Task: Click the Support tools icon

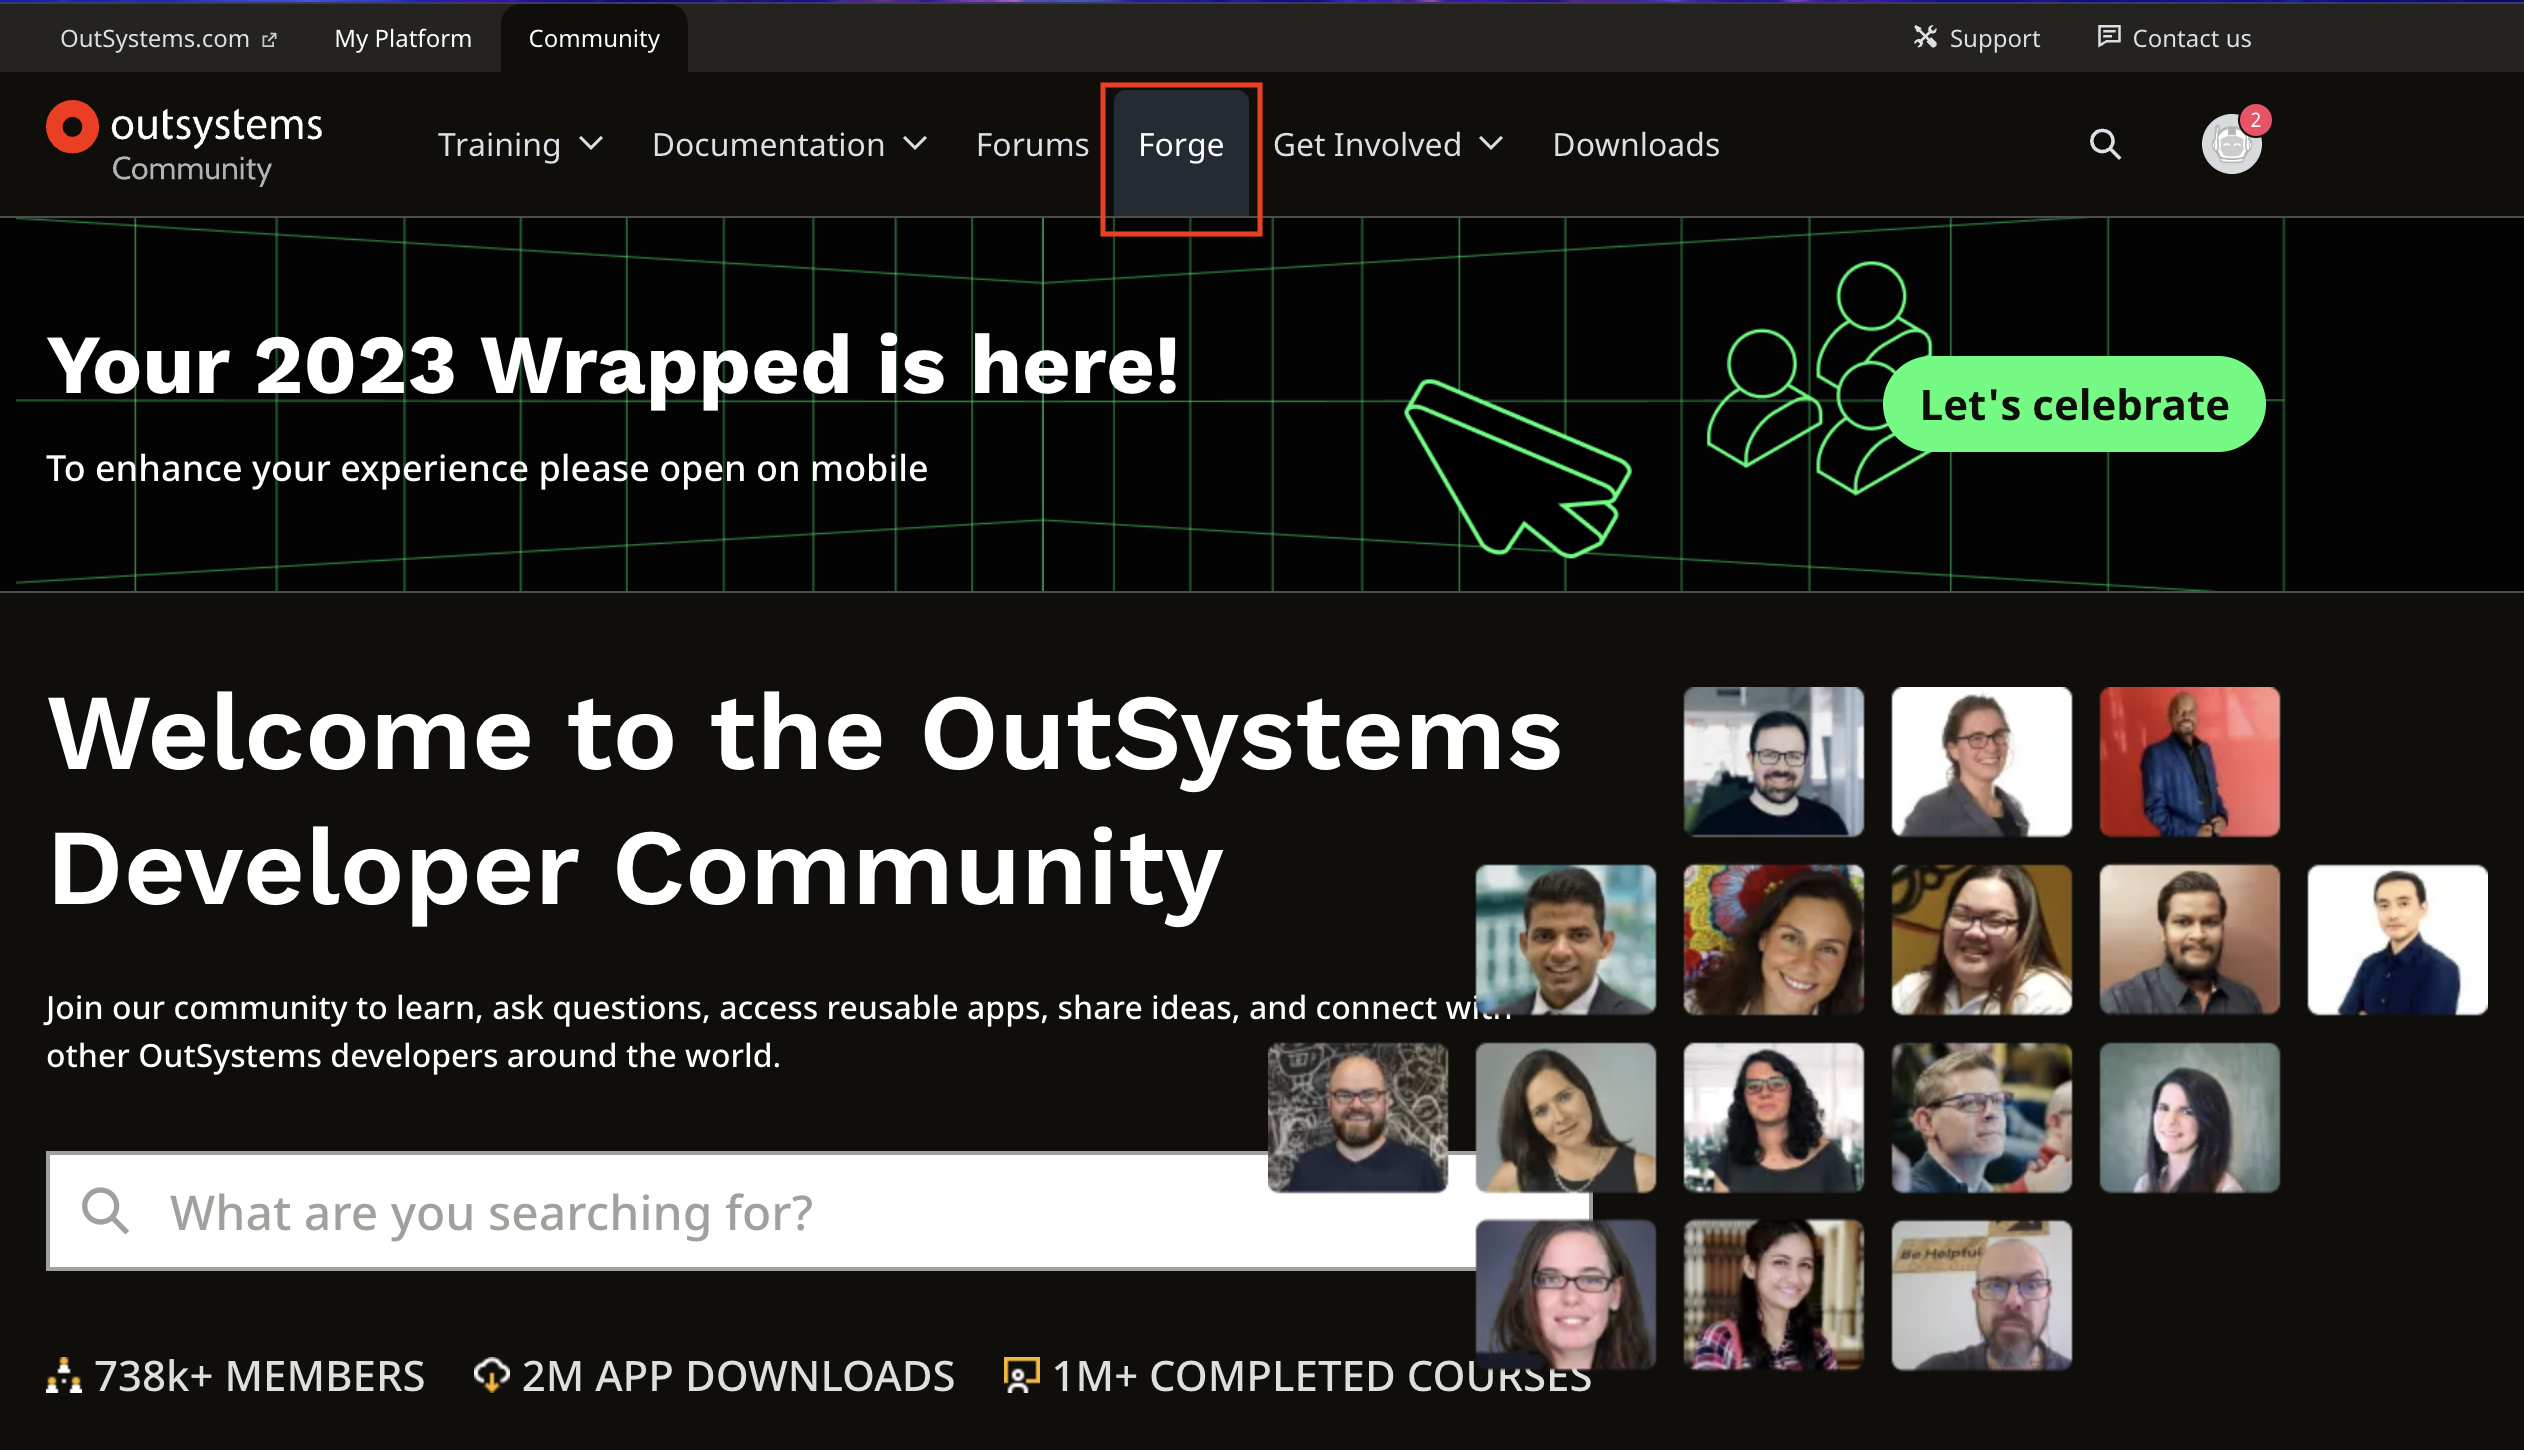Action: point(1925,38)
